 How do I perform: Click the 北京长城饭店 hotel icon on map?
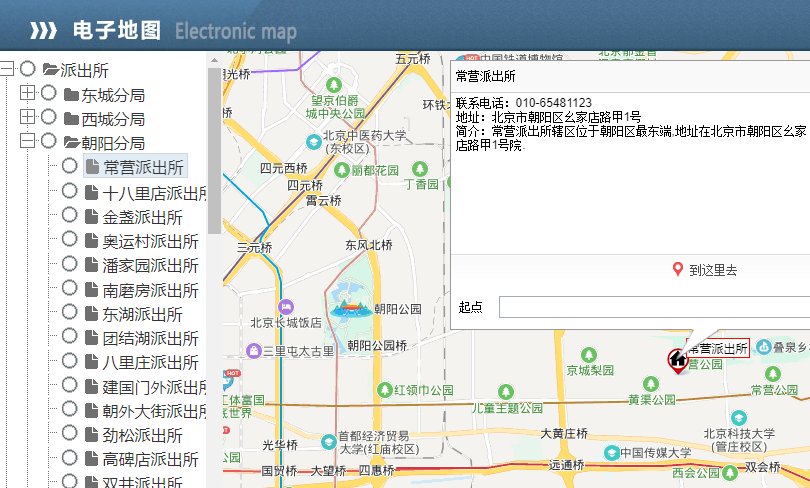pyautogui.click(x=286, y=307)
